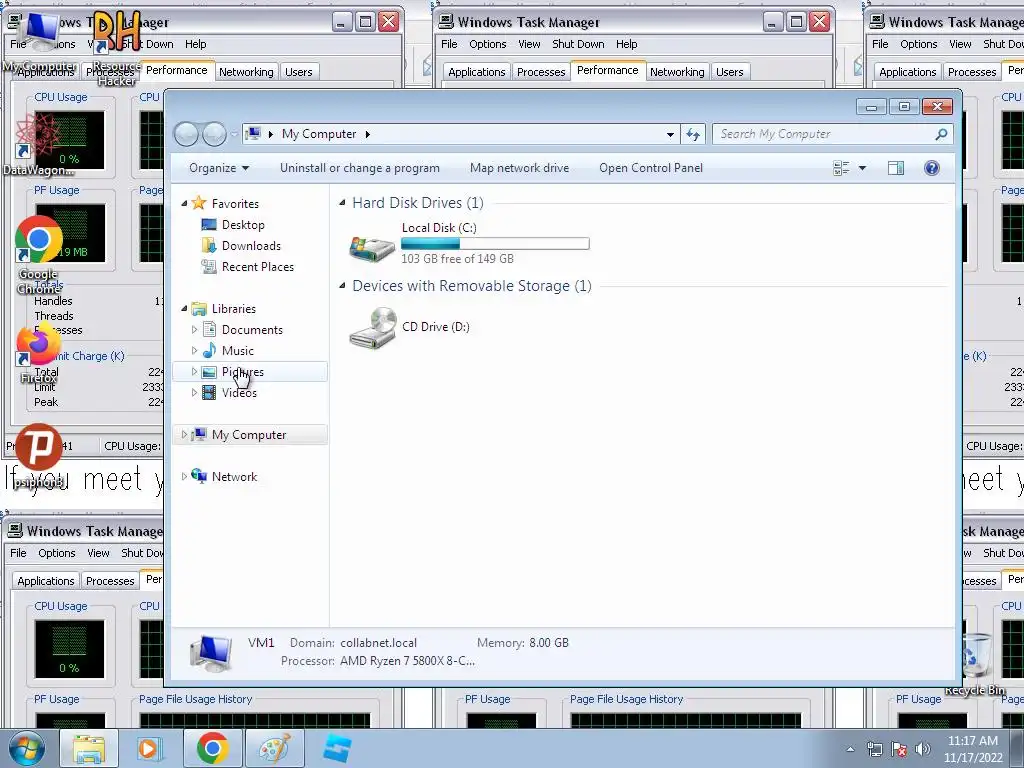The image size is (1024, 768).
Task: Switch to Applications tab, middle Task Manager
Action: pos(477,72)
